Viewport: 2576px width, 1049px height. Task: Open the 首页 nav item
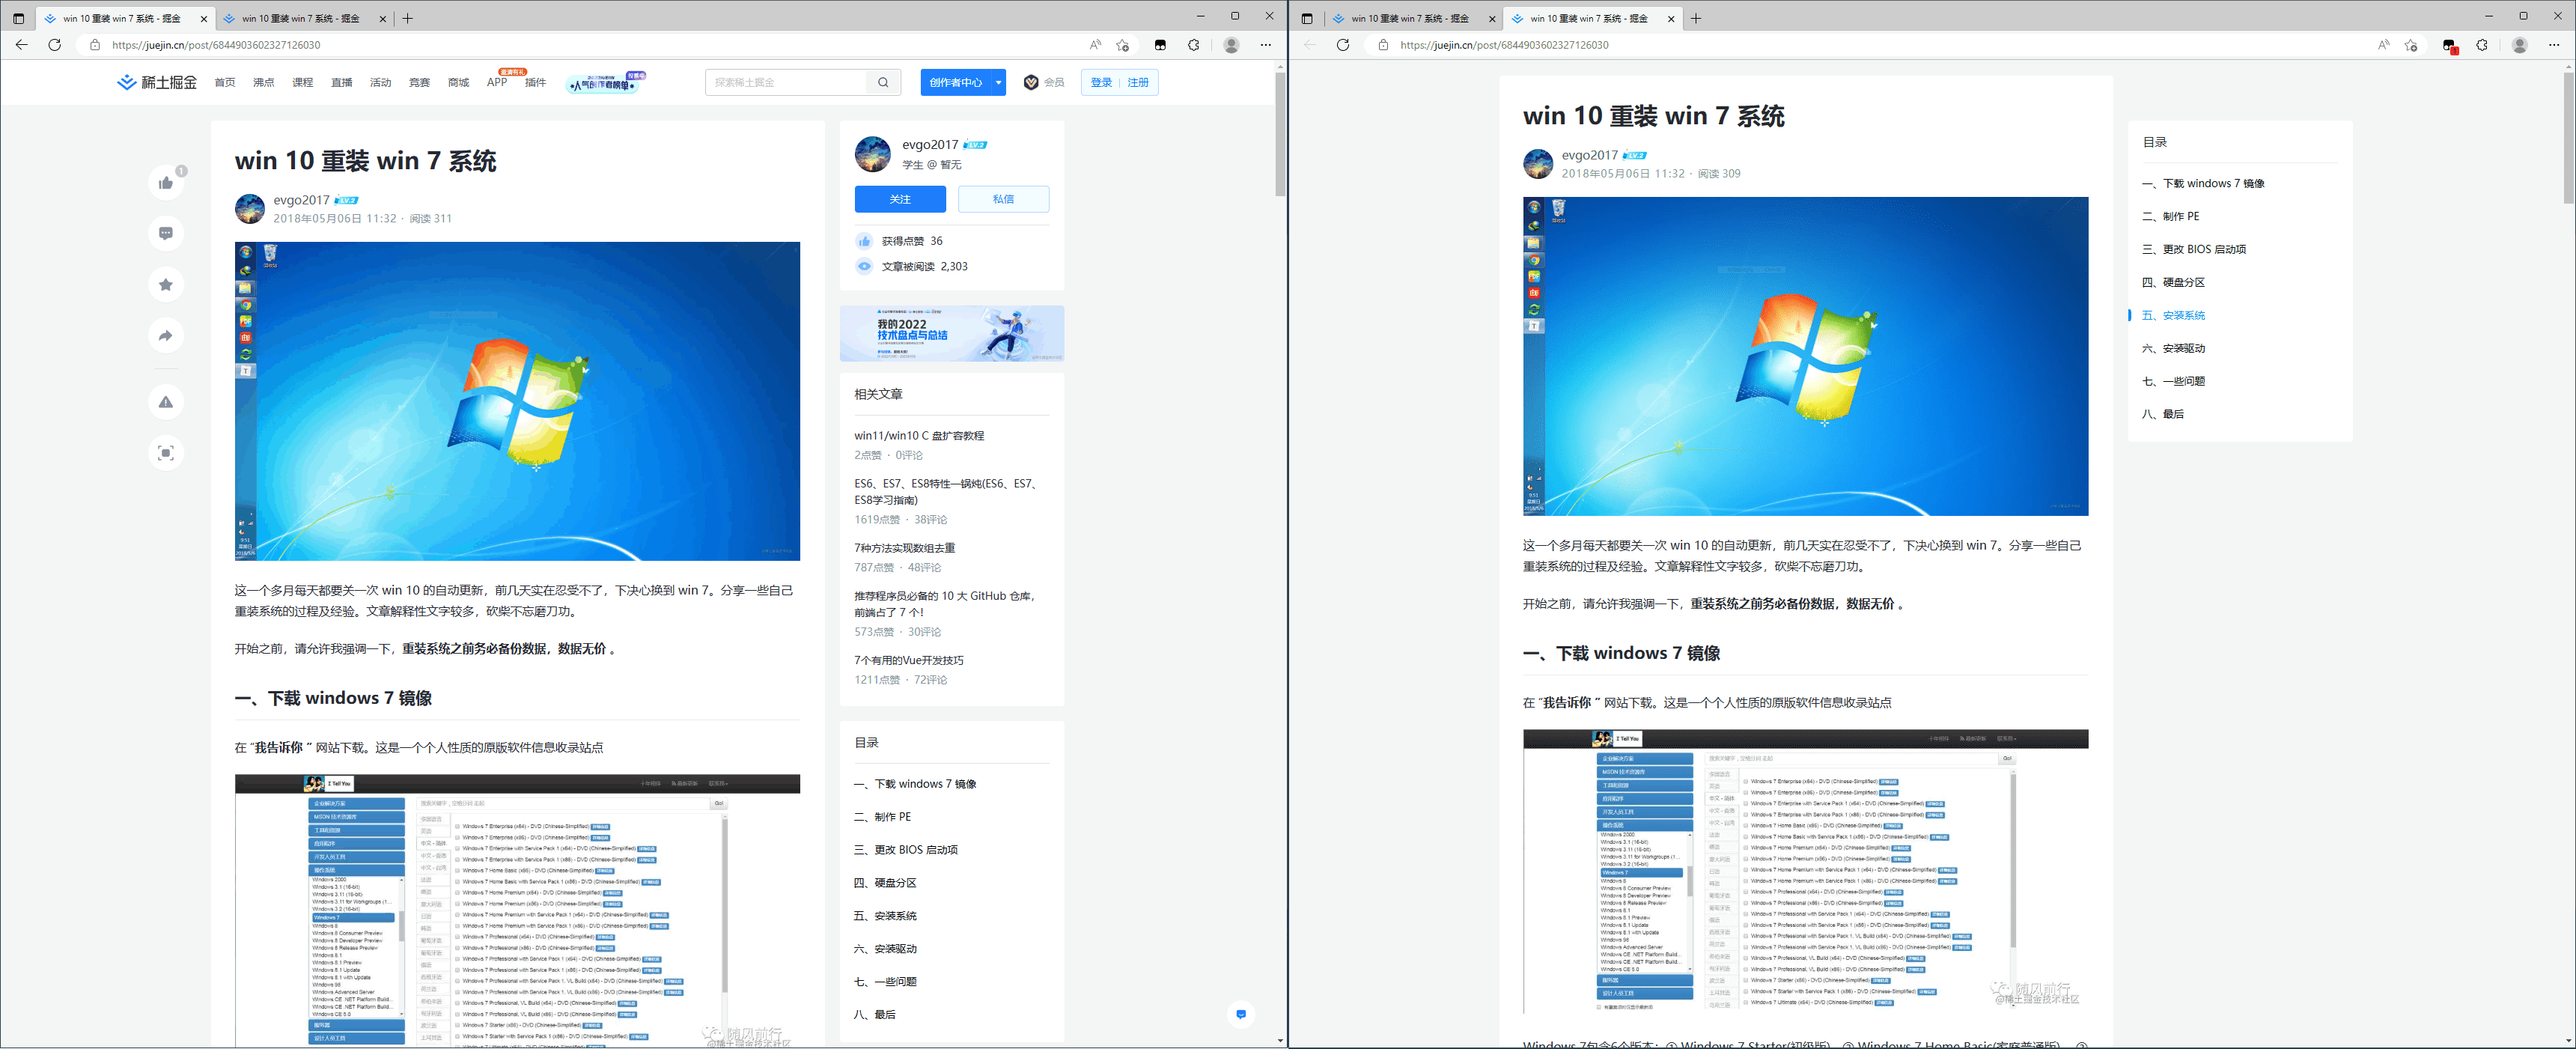click(x=225, y=83)
